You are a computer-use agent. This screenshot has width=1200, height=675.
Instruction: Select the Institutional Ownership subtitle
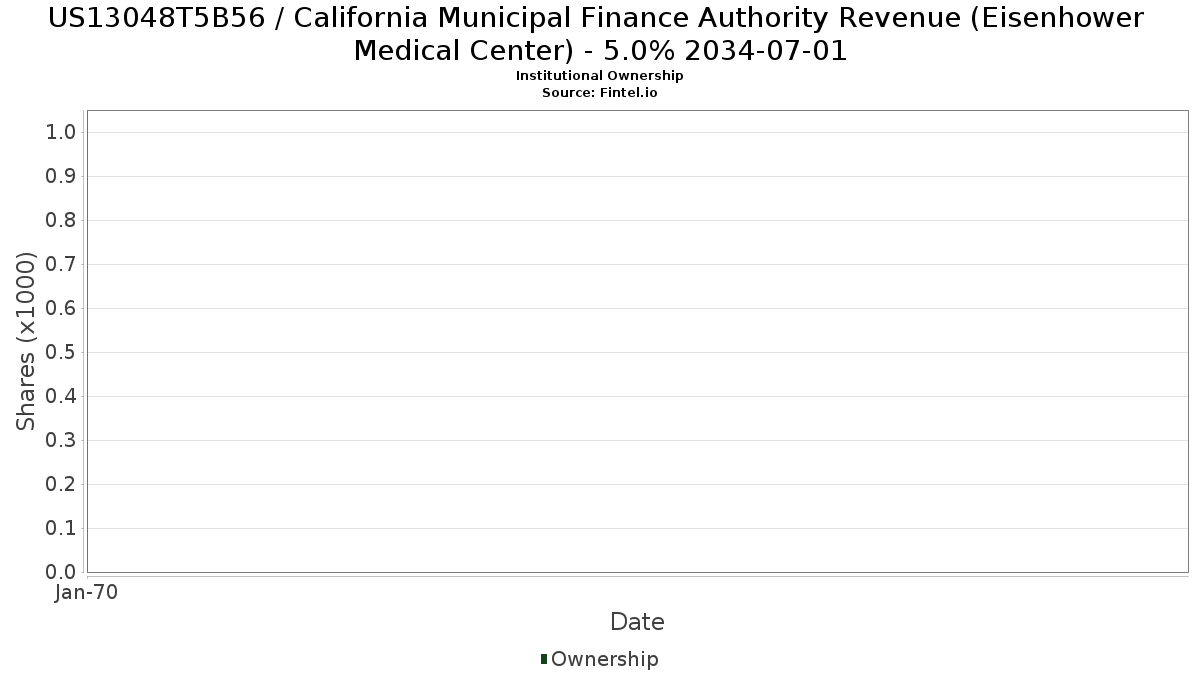(x=599, y=76)
